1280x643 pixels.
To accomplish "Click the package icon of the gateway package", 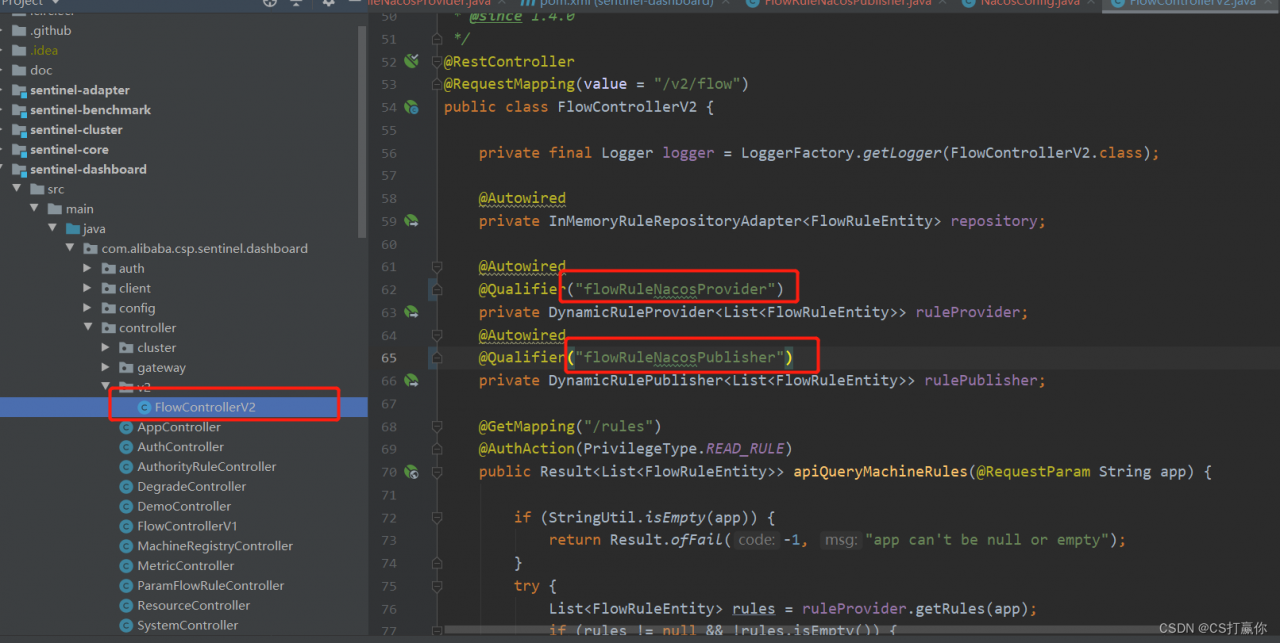I will 127,367.
